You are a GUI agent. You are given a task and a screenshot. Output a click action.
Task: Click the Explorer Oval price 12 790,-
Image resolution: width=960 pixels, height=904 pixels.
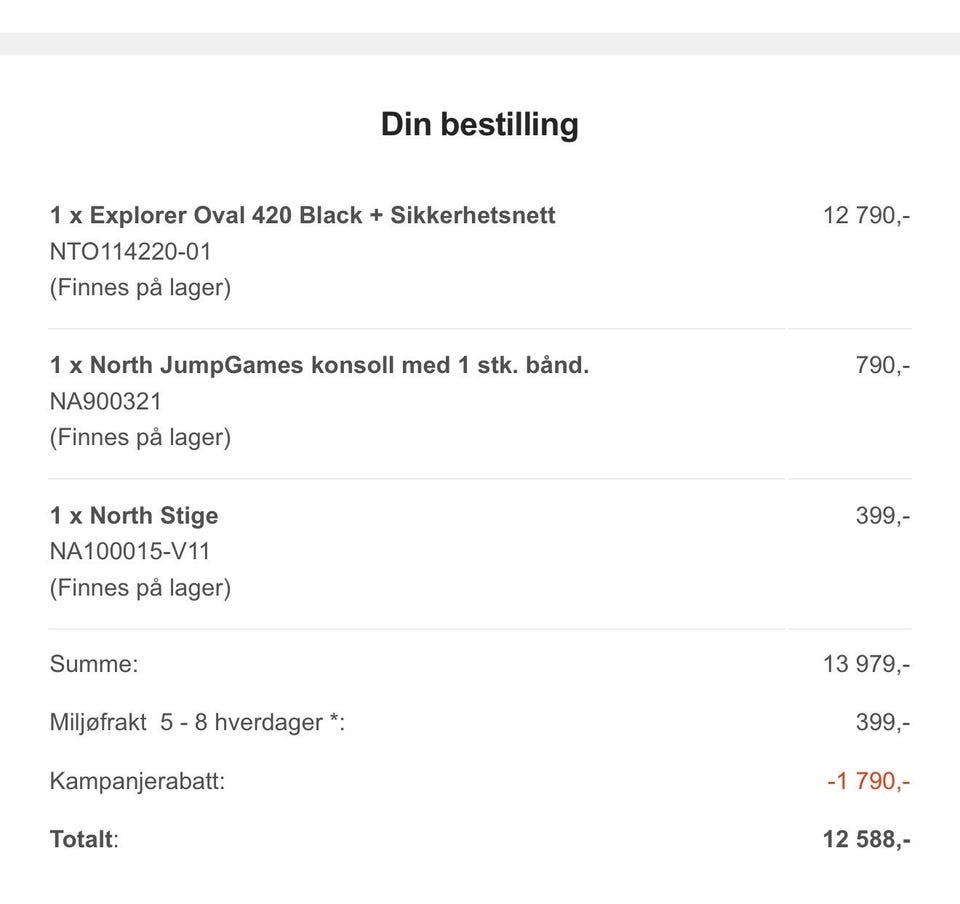(x=866, y=215)
